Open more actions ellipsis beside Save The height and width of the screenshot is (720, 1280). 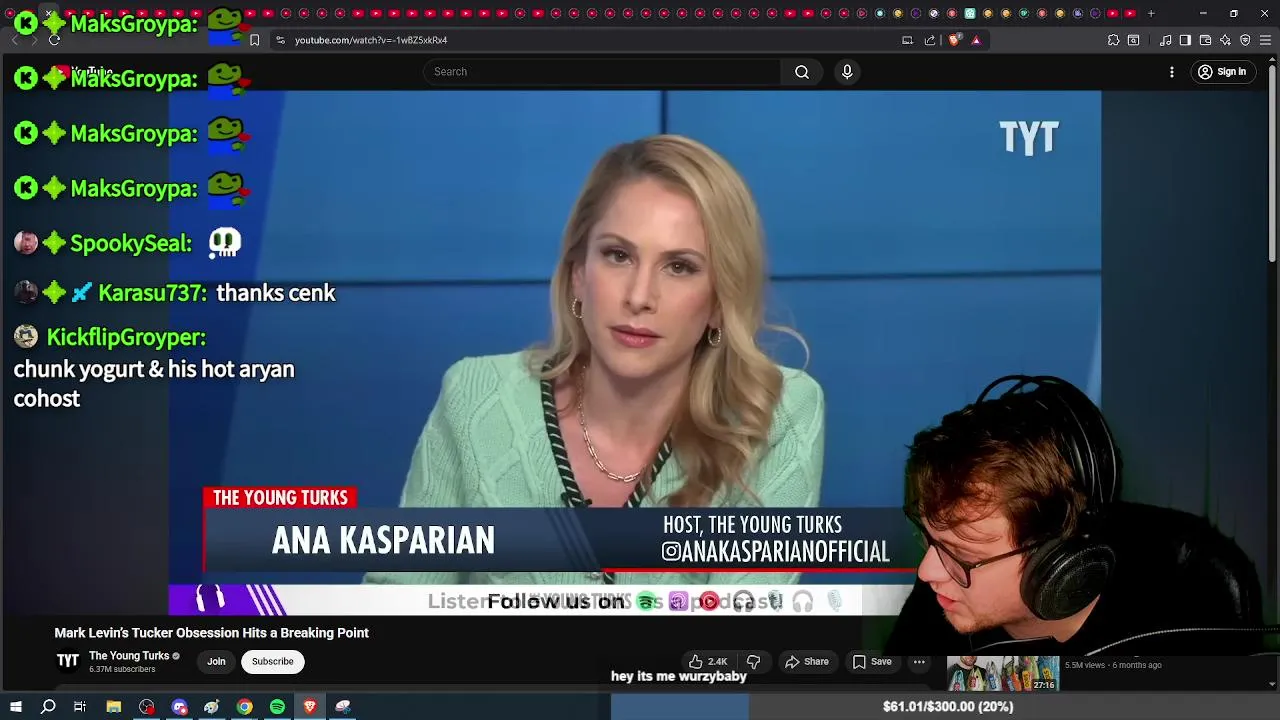(919, 661)
